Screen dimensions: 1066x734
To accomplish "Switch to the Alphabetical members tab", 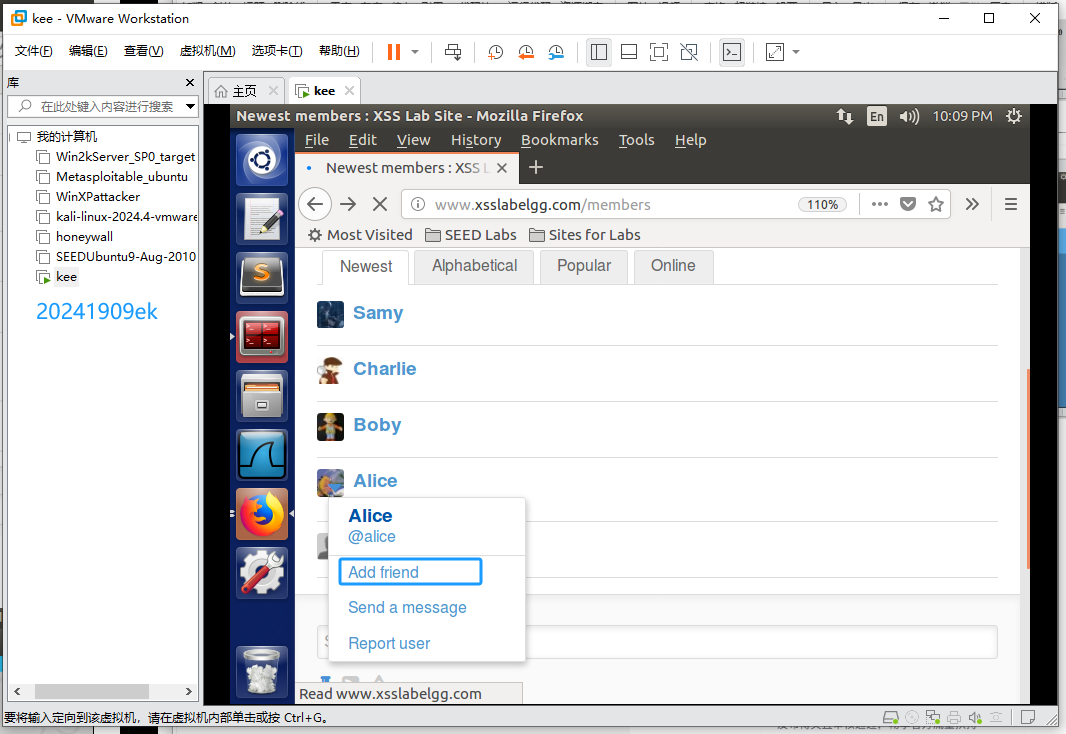I will (x=475, y=266).
